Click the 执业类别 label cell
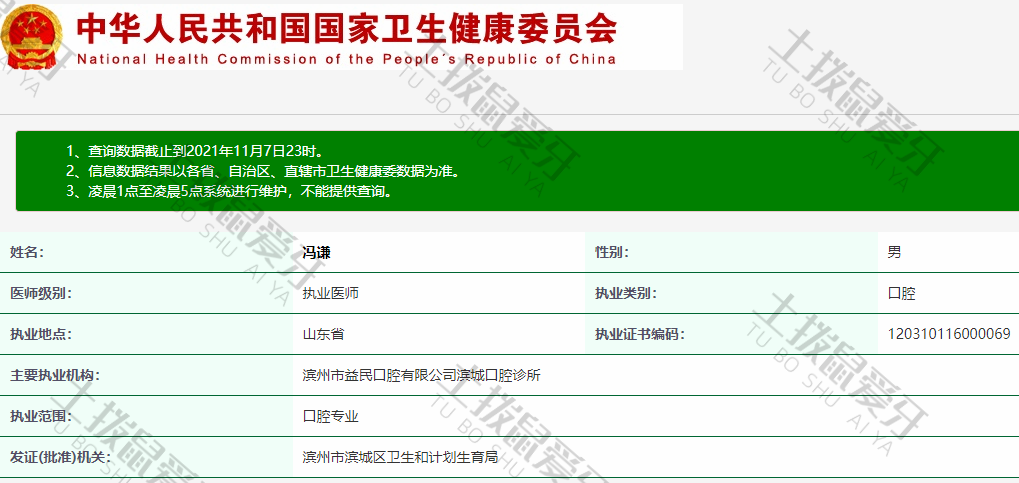1019x483 pixels. 731,293
